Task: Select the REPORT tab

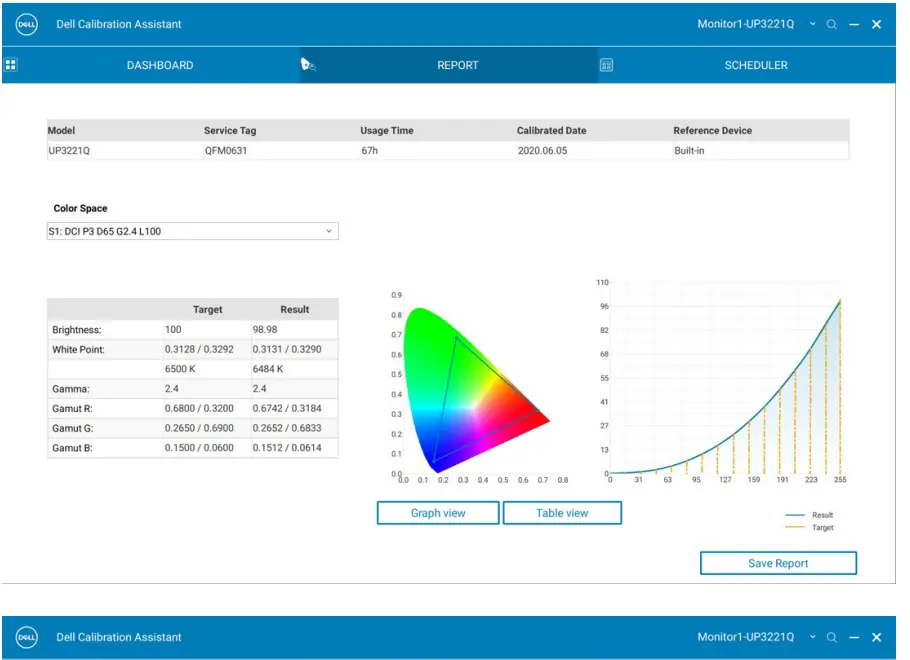Action: pyautogui.click(x=458, y=65)
